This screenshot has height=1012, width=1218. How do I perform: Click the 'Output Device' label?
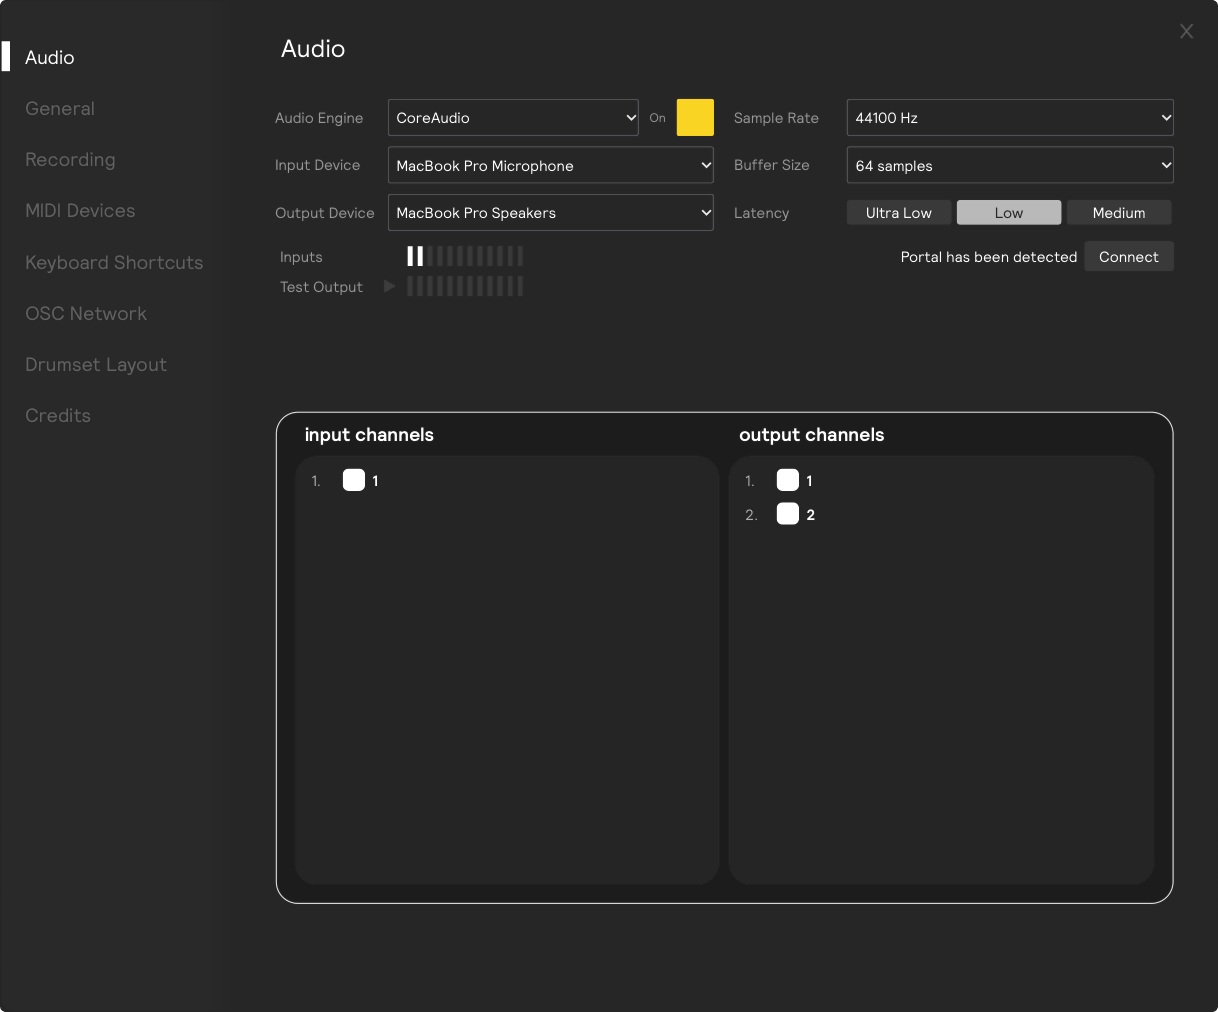click(x=325, y=213)
